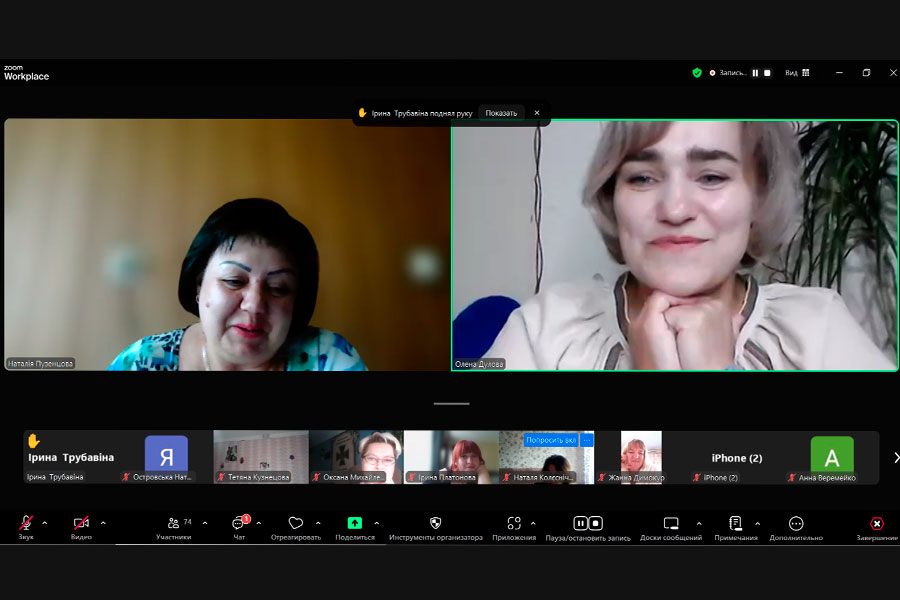The height and width of the screenshot is (600, 900).
Task: Click Олена Дулова active speaker video
Action: coord(675,245)
